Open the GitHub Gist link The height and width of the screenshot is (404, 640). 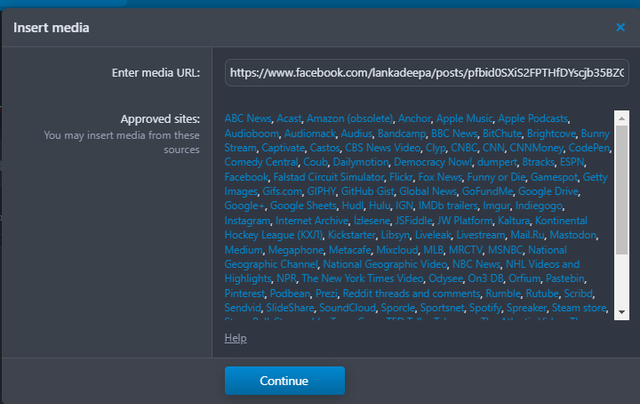[367, 191]
